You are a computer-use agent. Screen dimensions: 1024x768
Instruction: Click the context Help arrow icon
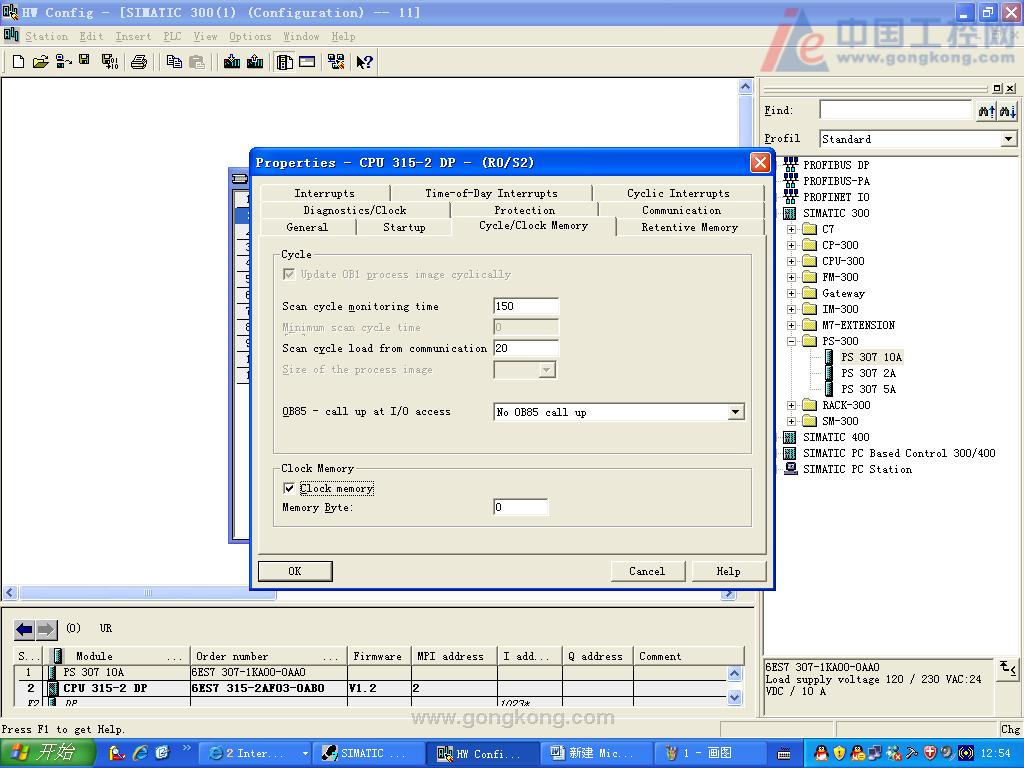point(364,62)
